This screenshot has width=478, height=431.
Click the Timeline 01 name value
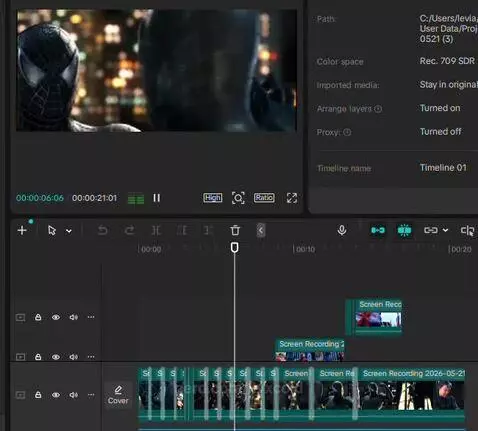[x=443, y=168]
